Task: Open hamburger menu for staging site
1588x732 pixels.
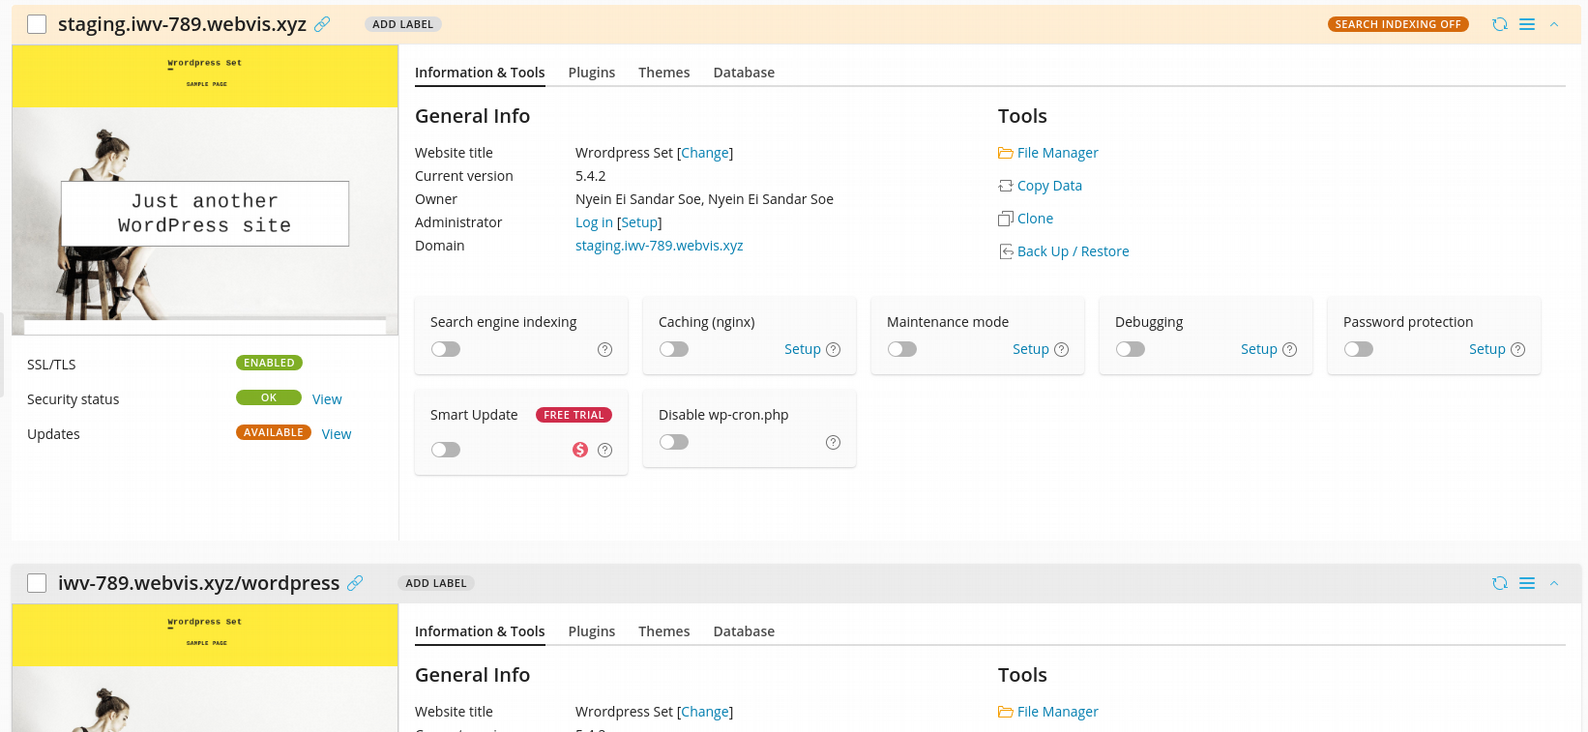Action: pos(1527,24)
